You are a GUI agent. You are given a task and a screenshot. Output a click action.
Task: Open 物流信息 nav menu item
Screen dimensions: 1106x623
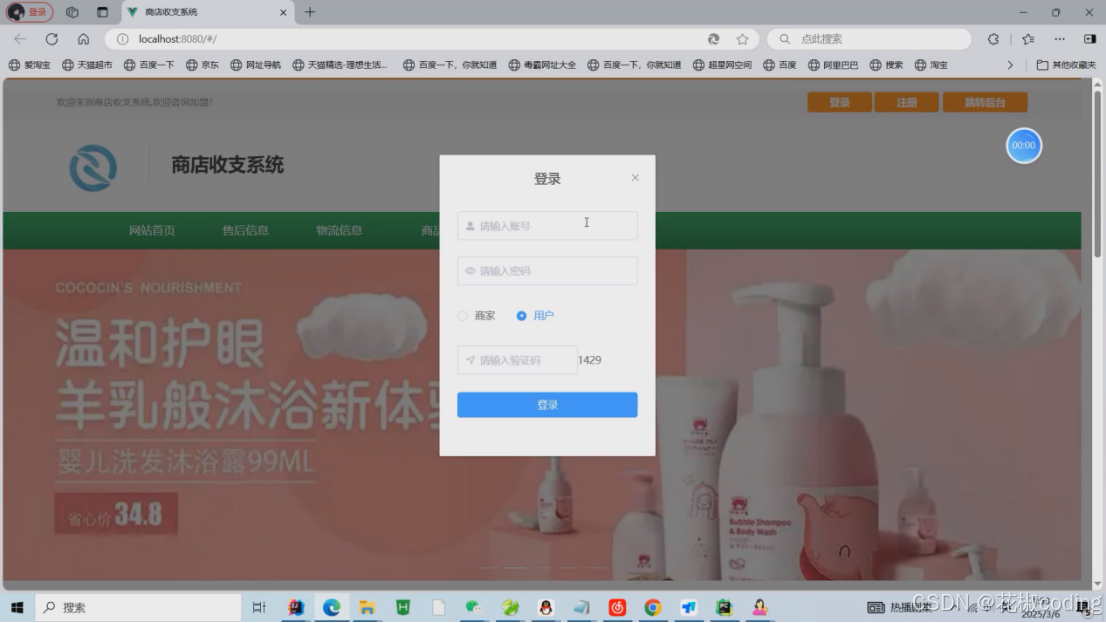(x=339, y=231)
